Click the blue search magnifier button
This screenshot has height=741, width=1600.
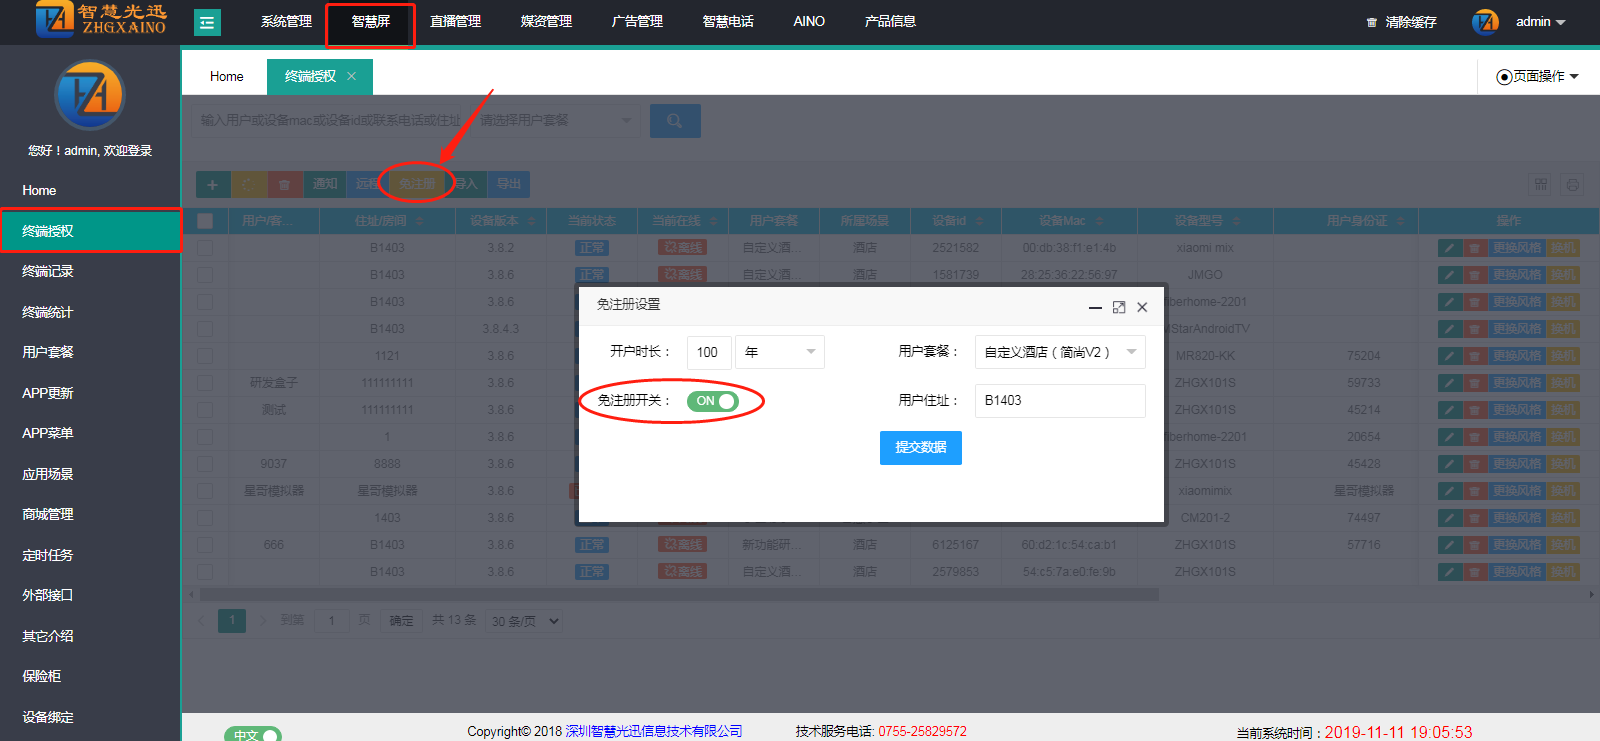click(x=675, y=121)
